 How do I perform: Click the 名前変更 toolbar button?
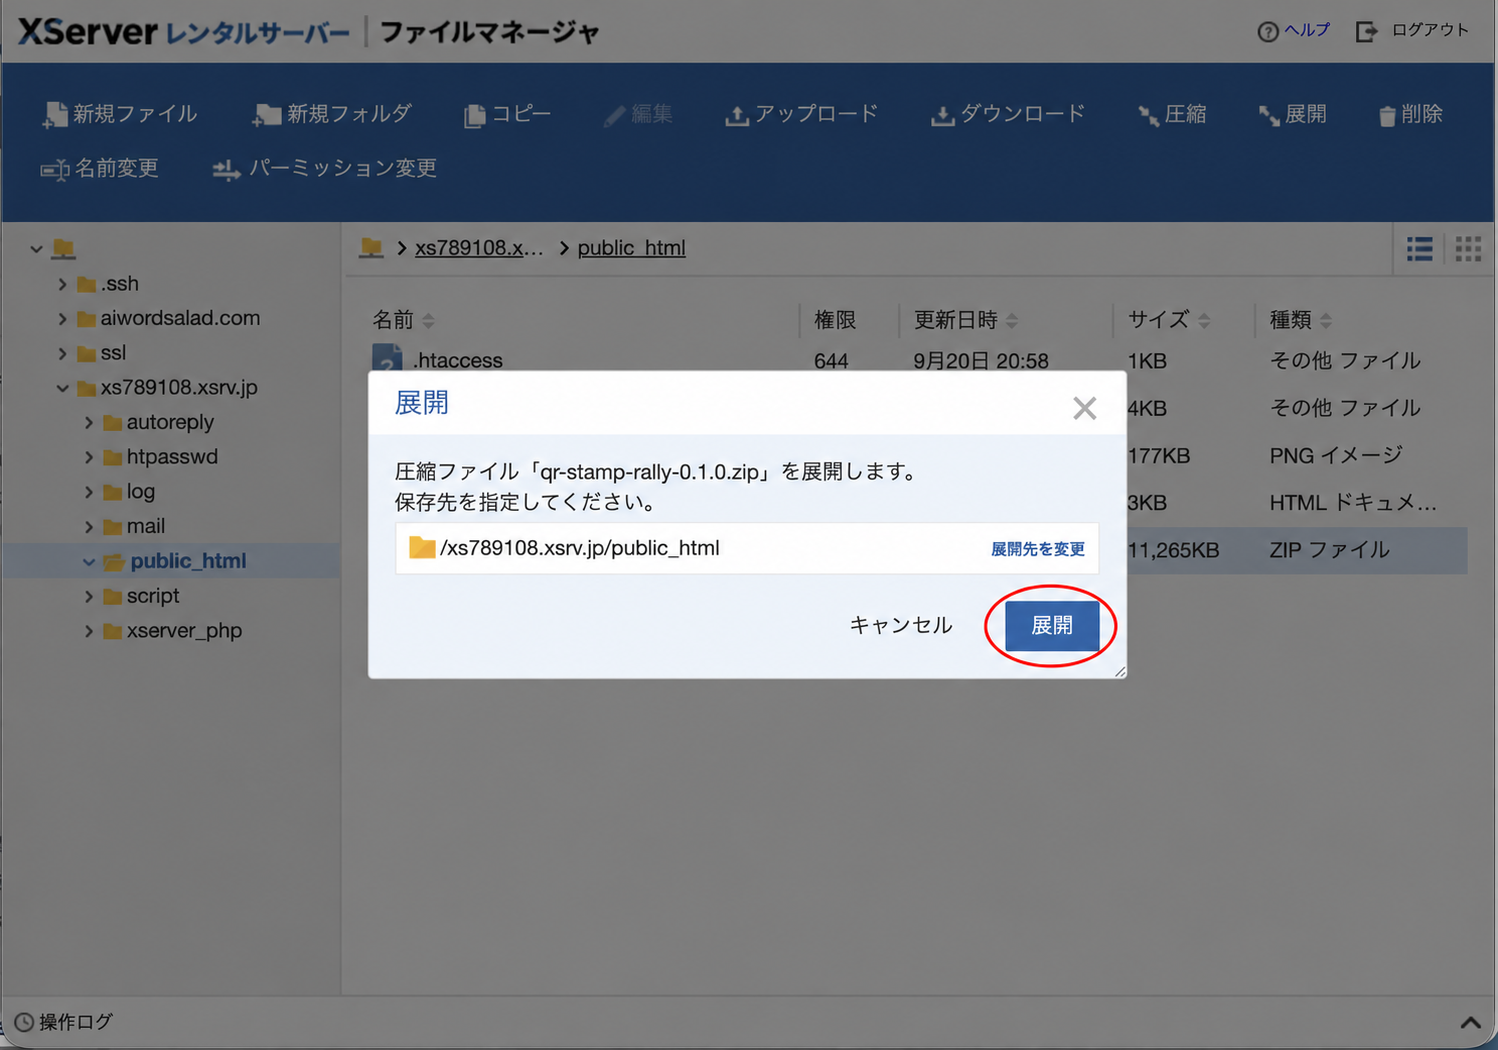(100, 168)
